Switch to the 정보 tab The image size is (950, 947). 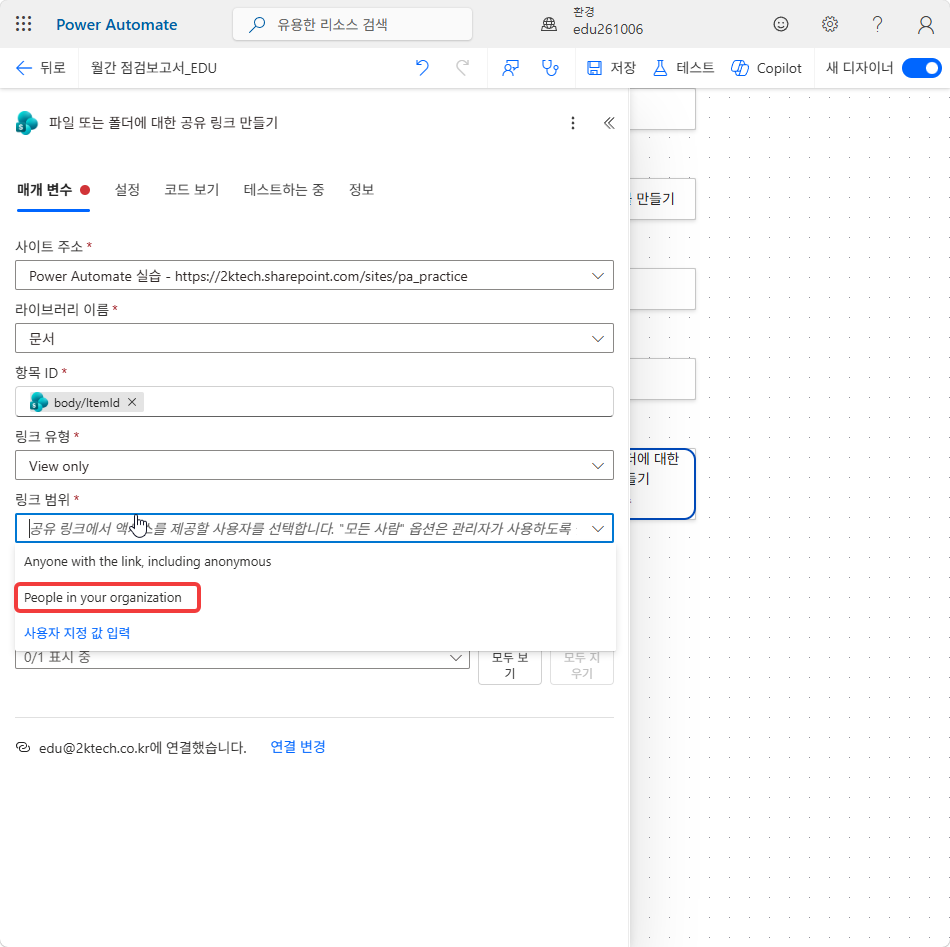tap(361, 190)
